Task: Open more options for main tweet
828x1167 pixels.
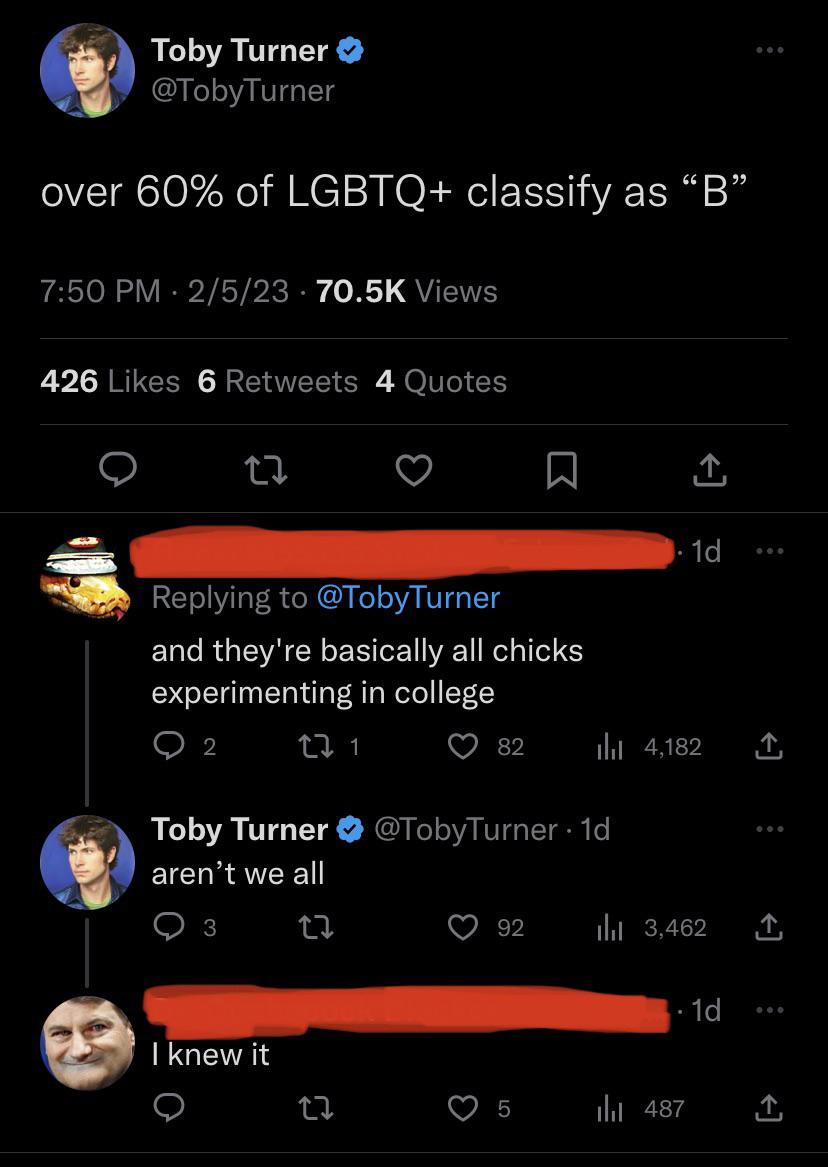Action: point(769,51)
